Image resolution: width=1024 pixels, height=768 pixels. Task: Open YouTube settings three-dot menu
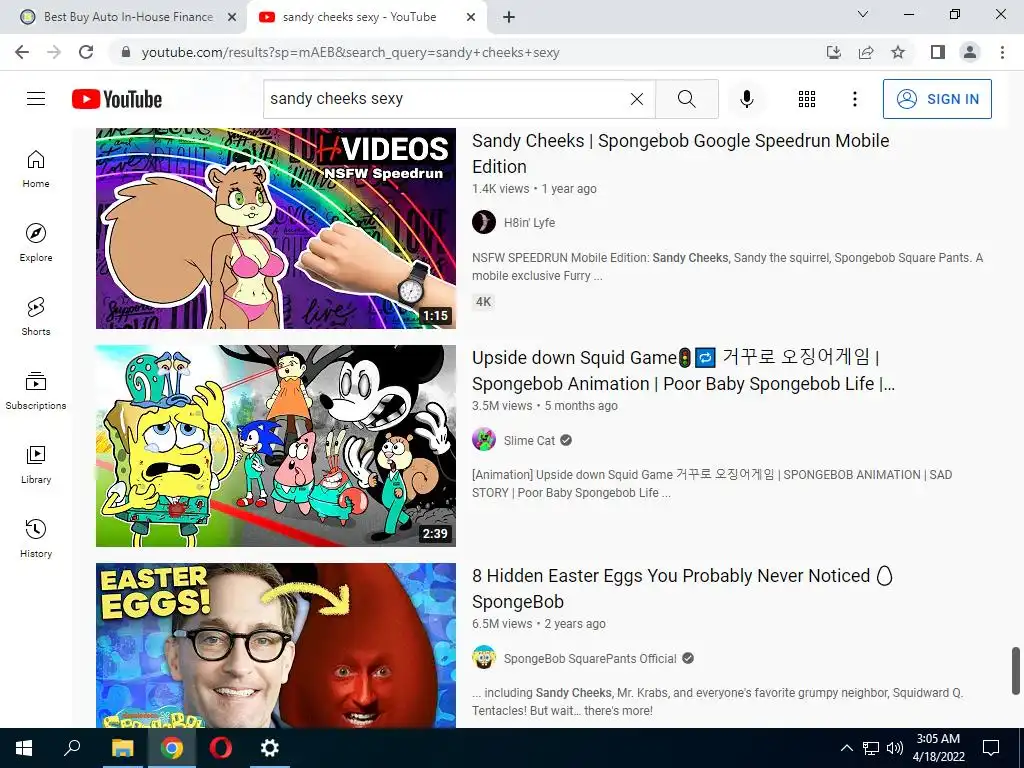(x=854, y=99)
